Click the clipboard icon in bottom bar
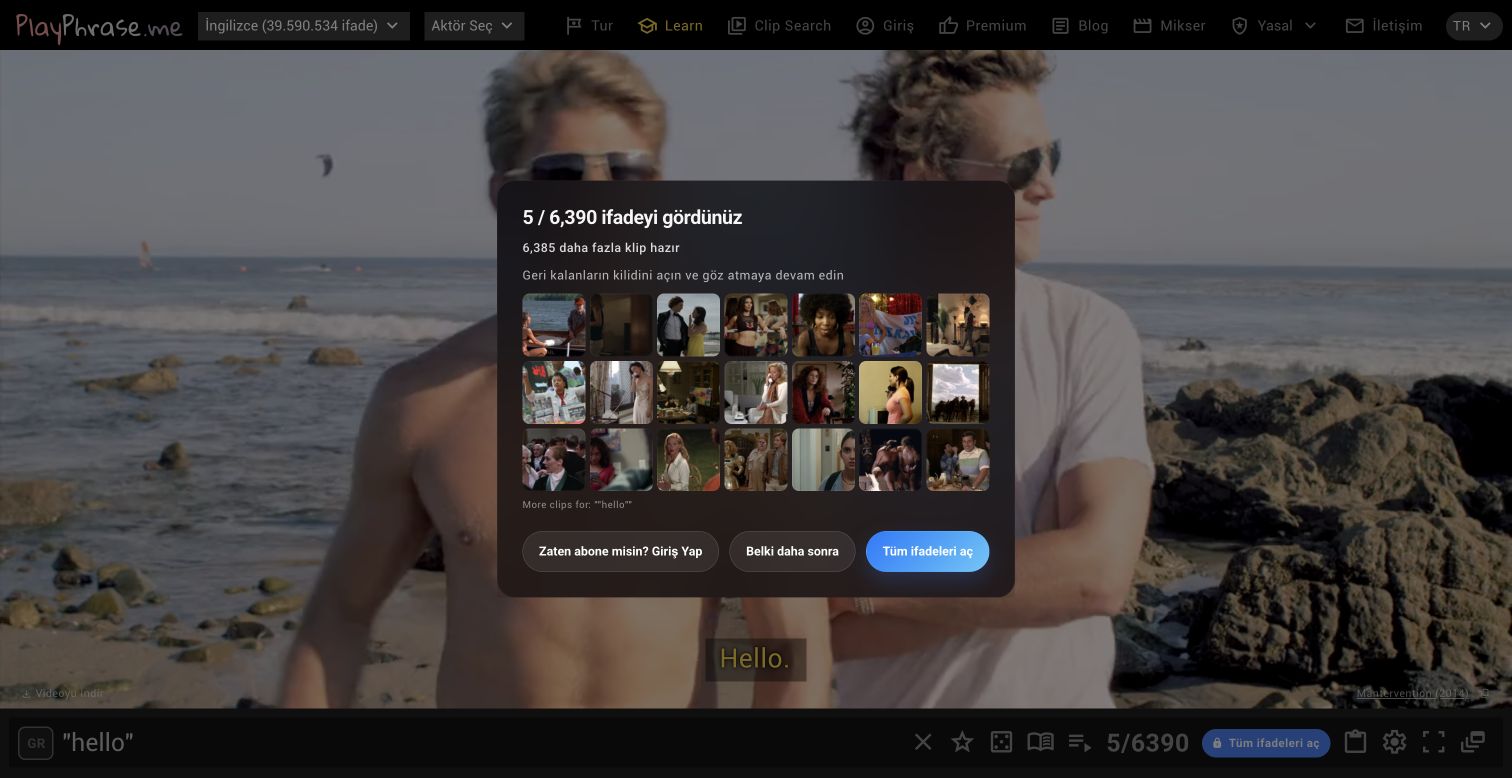 [1355, 742]
